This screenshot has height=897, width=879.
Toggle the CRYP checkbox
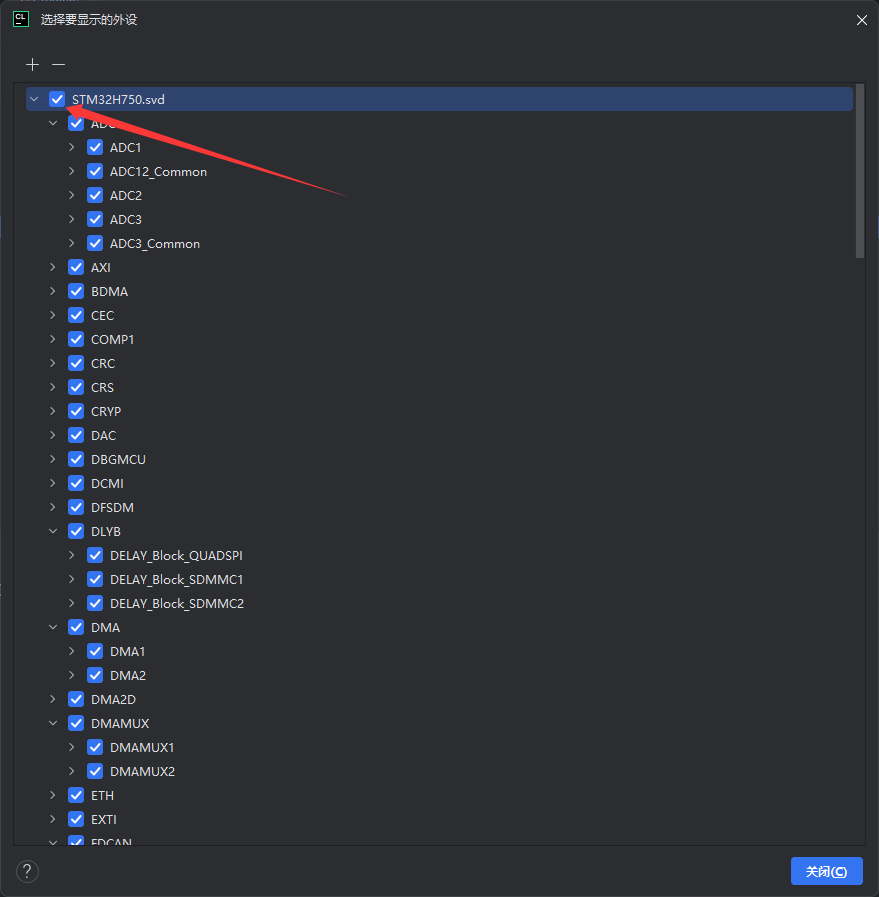[x=76, y=412]
